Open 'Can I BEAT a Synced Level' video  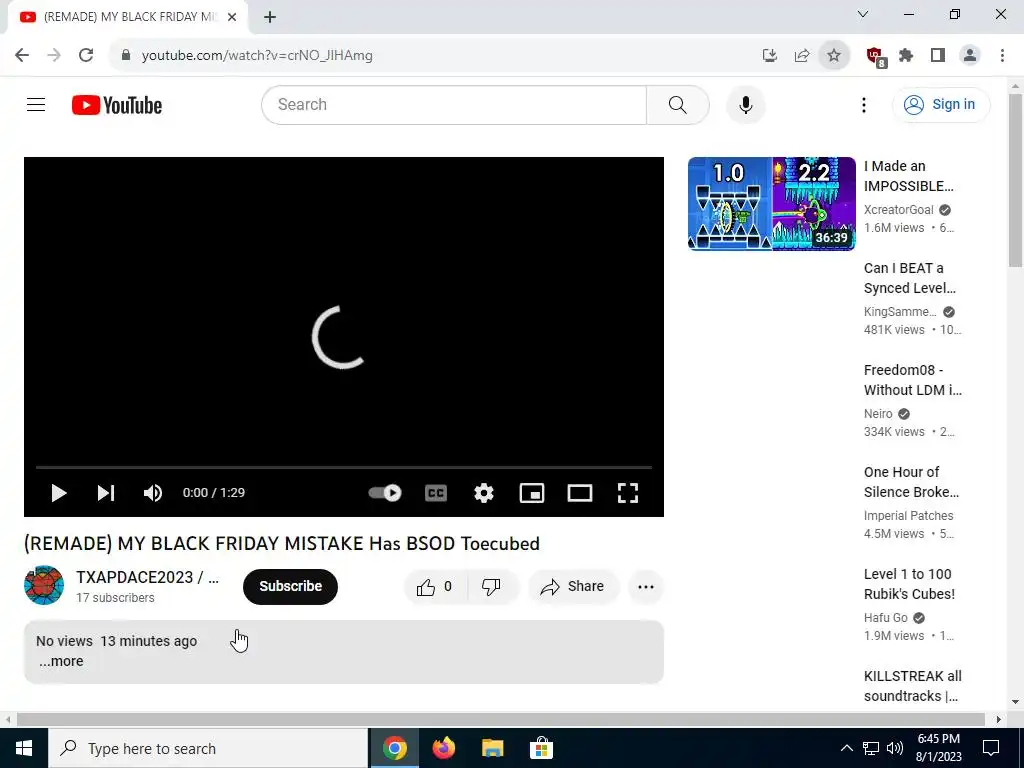tap(910, 278)
